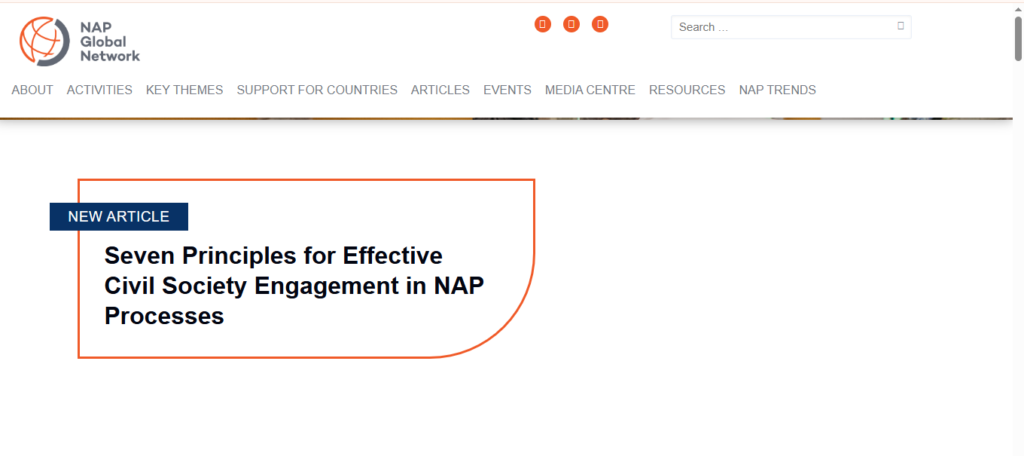Viewport: 1024px width, 456px height.
Task: Navigate to EVENTS page
Action: click(507, 90)
